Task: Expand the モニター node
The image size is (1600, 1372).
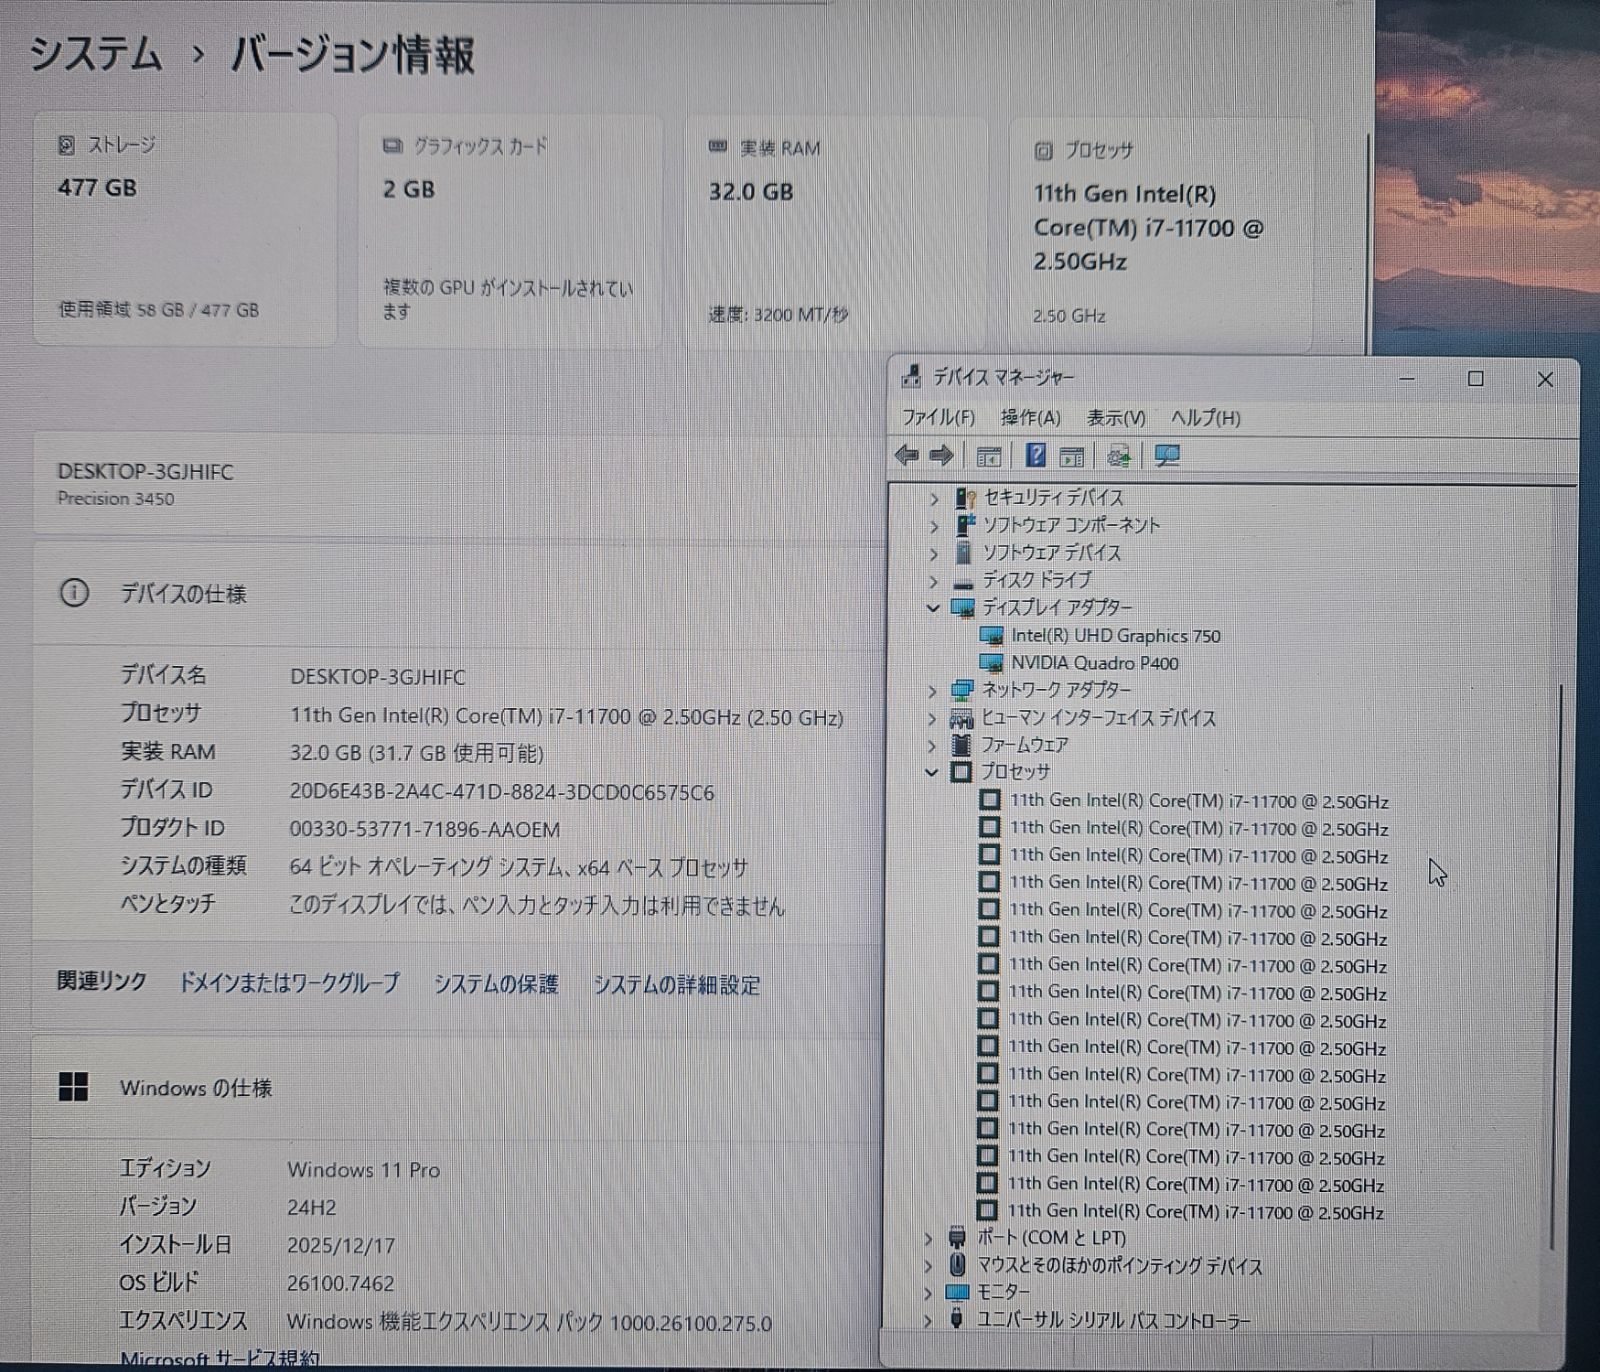Action: coord(928,1293)
